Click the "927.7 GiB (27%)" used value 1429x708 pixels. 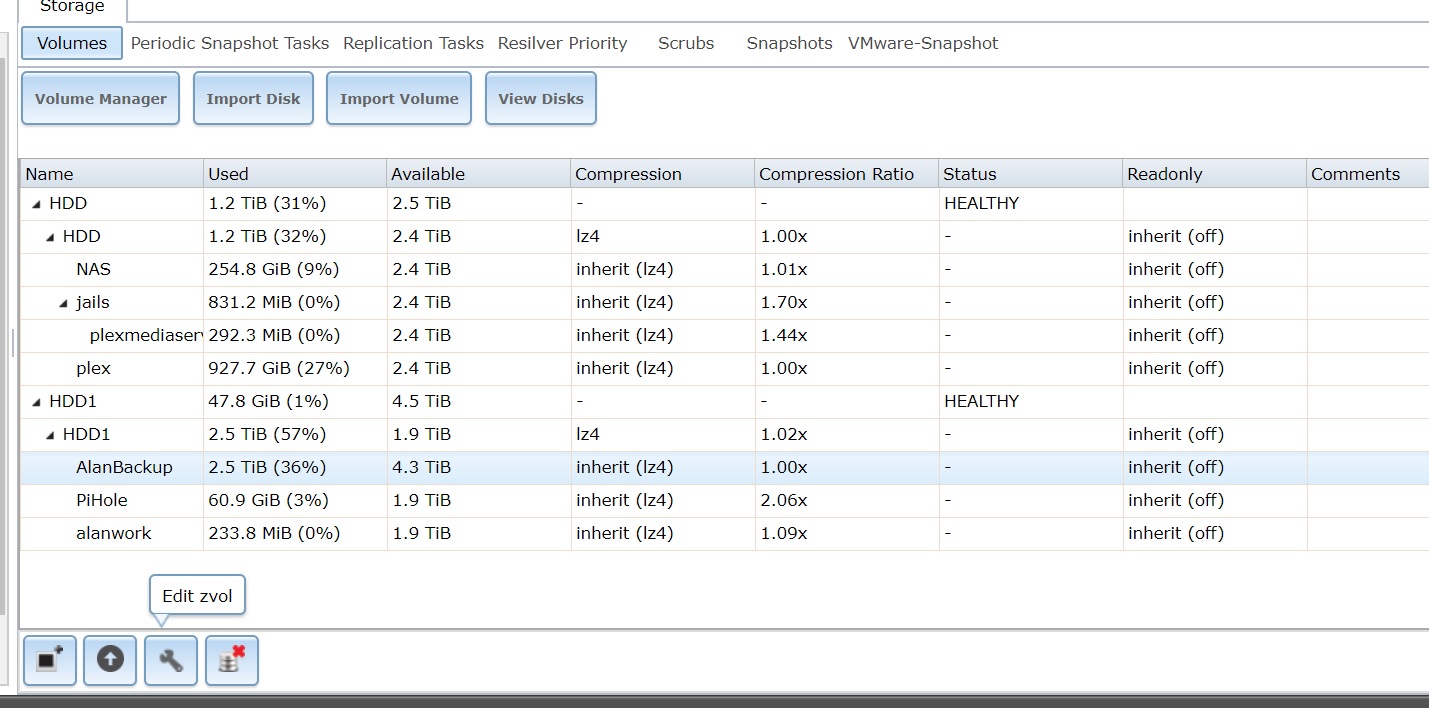tap(279, 368)
